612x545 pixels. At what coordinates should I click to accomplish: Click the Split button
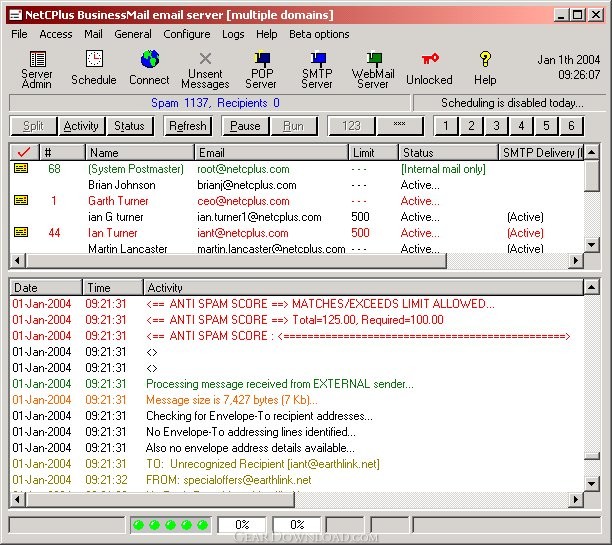pyautogui.click(x=34, y=126)
